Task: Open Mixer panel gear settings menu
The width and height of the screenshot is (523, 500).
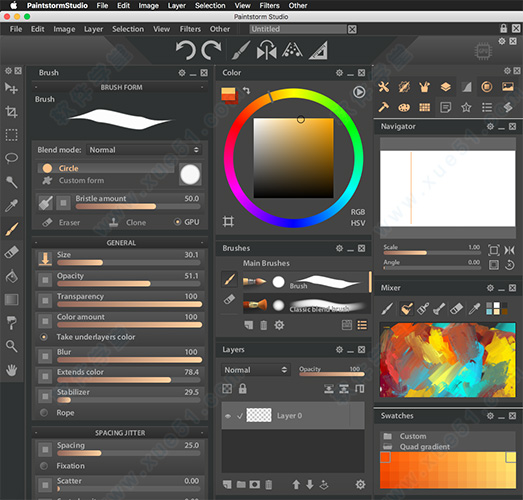Action: click(490, 288)
